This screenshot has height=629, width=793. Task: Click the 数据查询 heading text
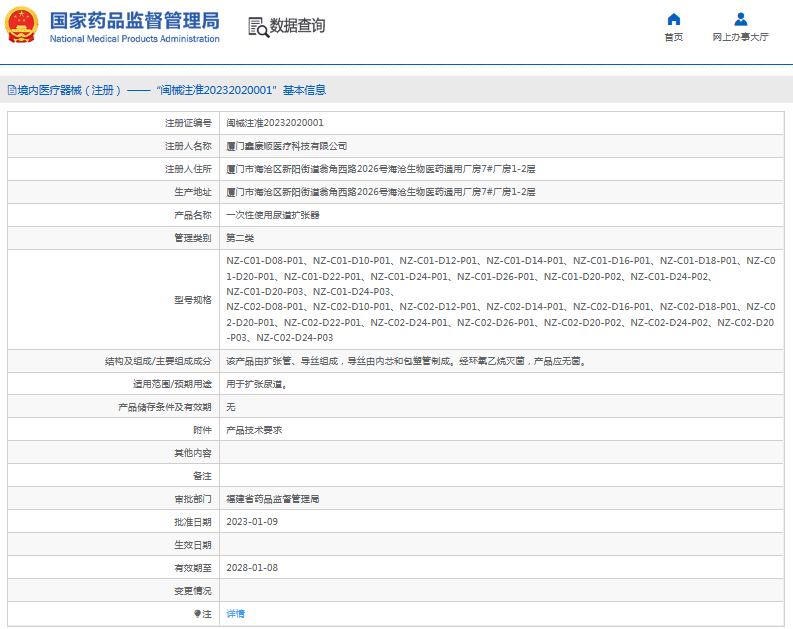tap(297, 25)
